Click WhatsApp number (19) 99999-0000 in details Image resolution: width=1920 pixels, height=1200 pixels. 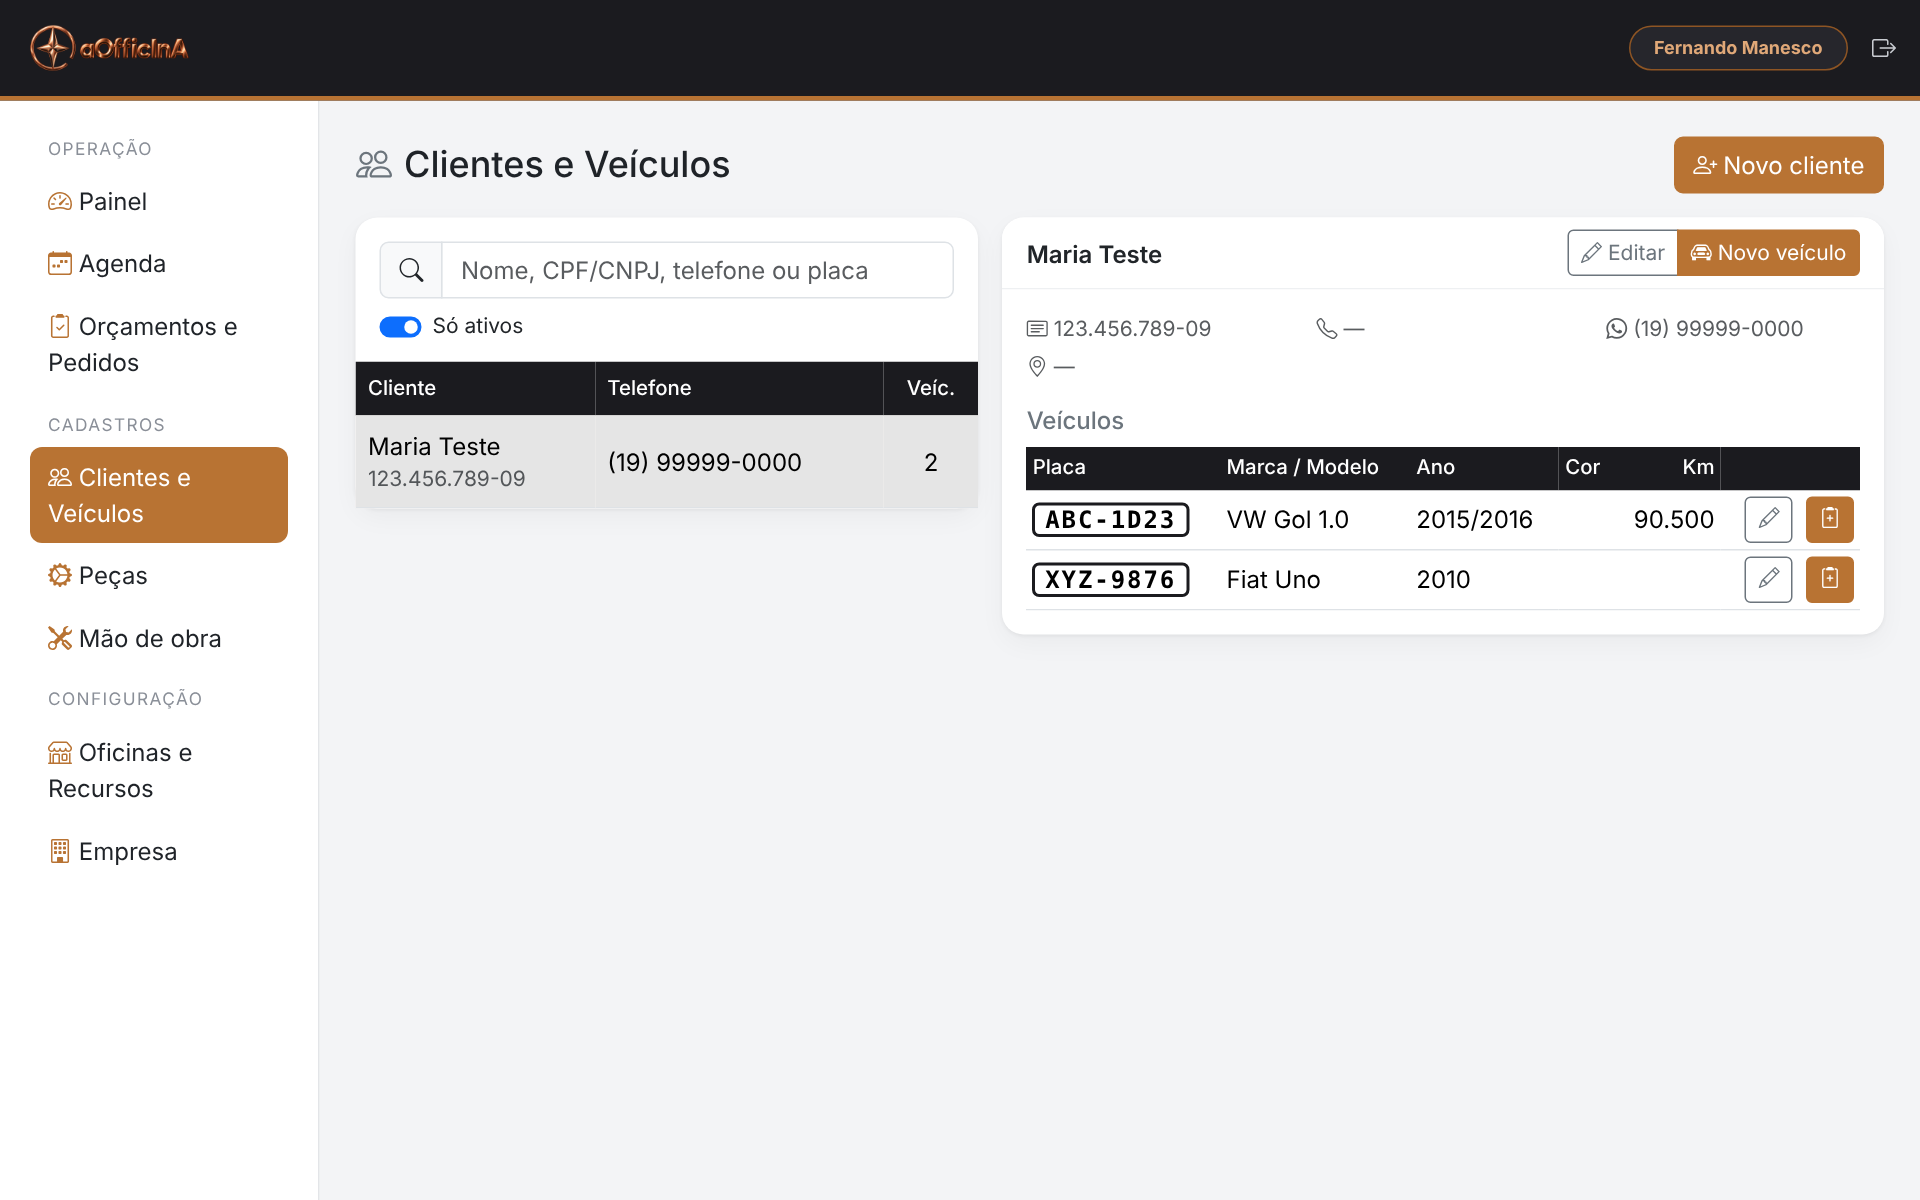coord(1718,329)
